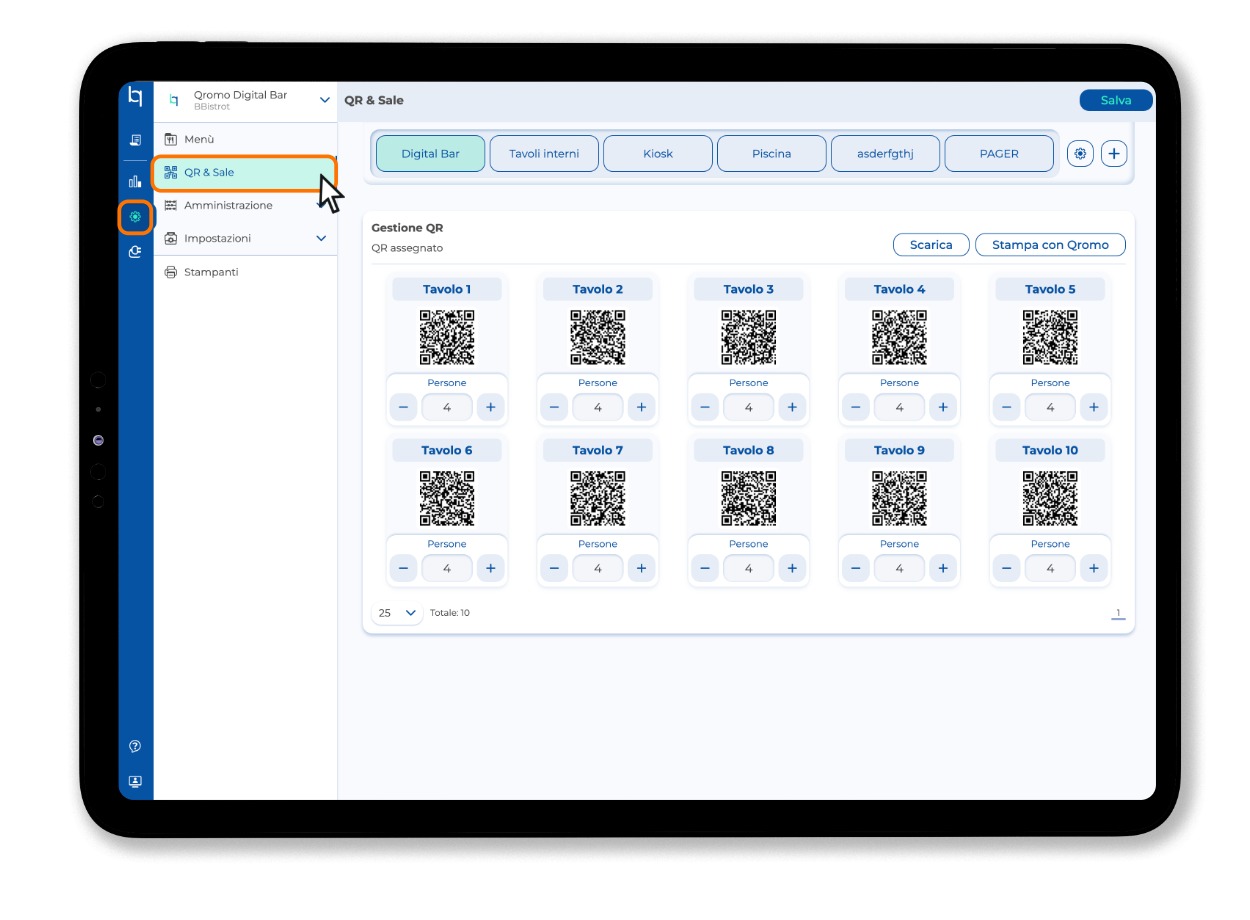Add a new room with plus icon
This screenshot has height=920, width=1250.
tap(1114, 154)
